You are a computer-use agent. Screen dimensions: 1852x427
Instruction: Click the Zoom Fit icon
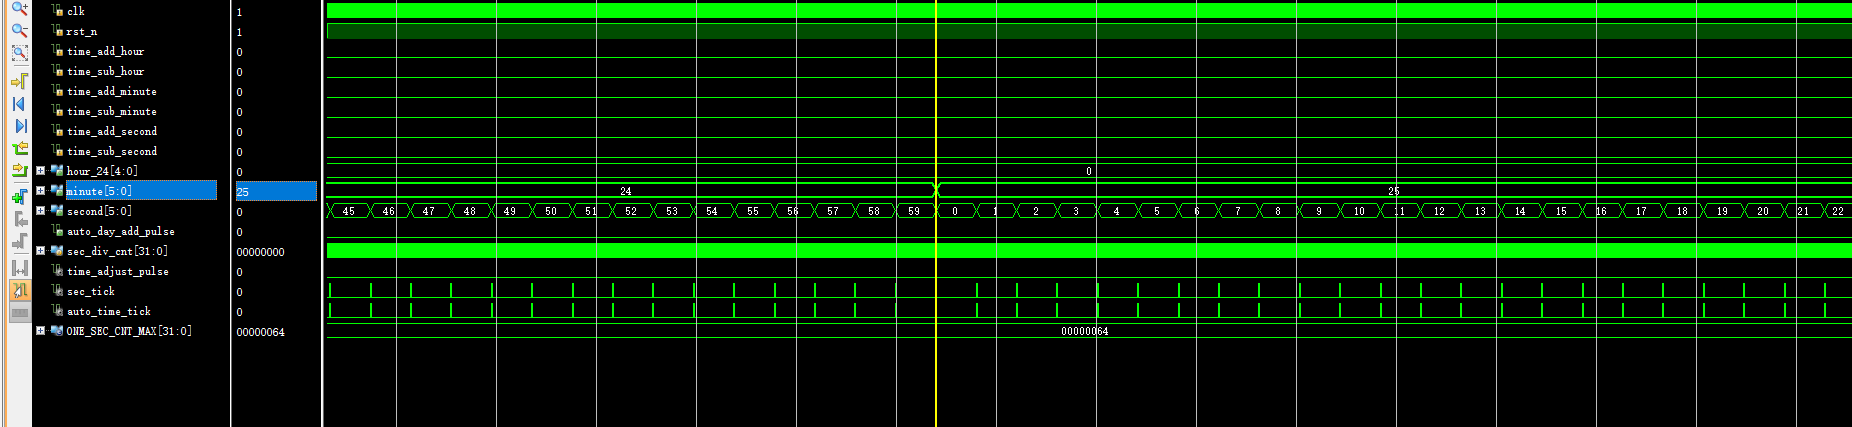click(x=19, y=53)
